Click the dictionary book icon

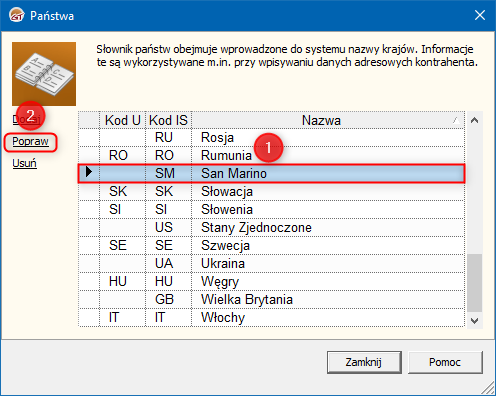tap(44, 74)
